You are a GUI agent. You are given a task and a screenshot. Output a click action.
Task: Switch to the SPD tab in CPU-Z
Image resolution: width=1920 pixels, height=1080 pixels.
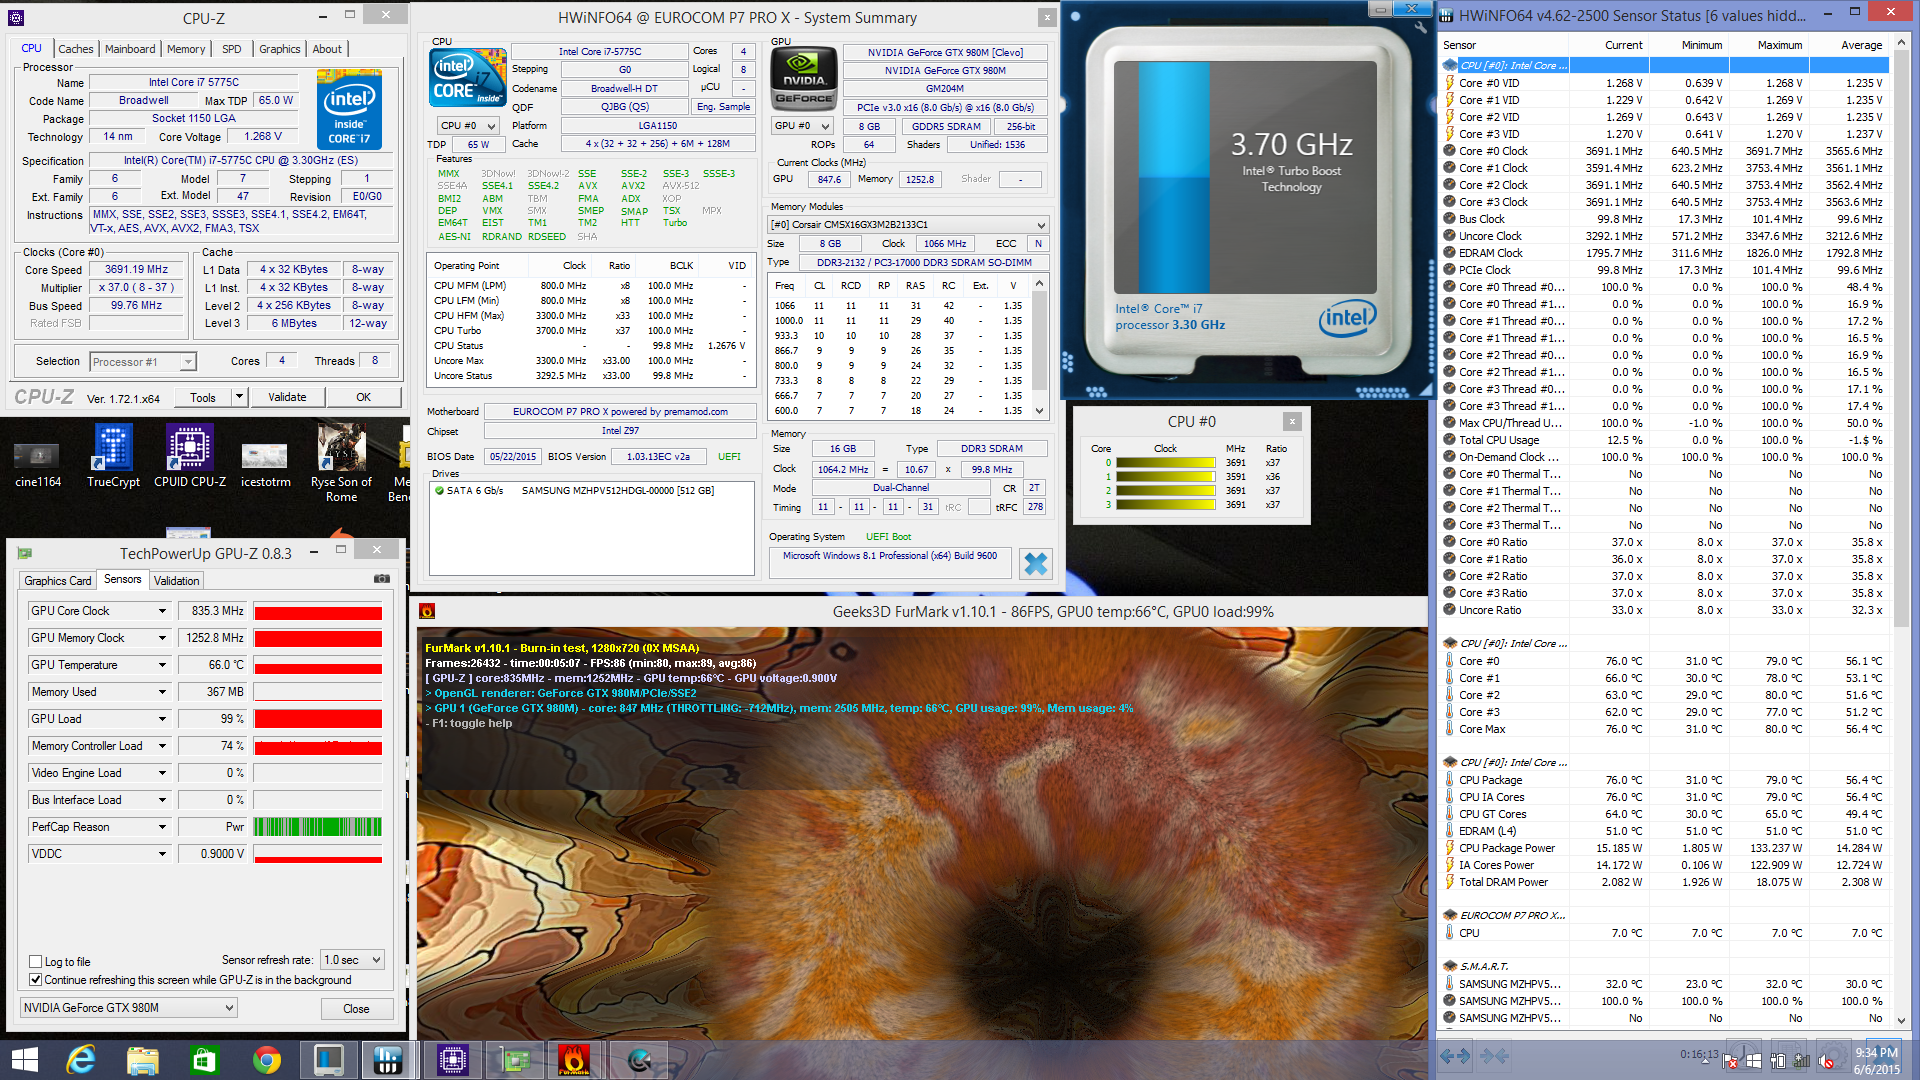click(x=231, y=49)
